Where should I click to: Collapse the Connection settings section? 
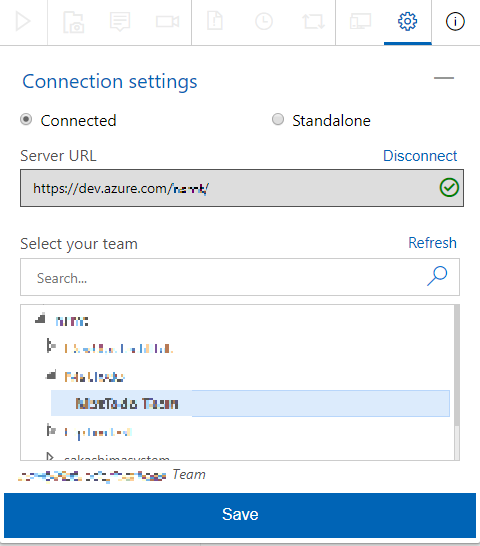pos(444,78)
